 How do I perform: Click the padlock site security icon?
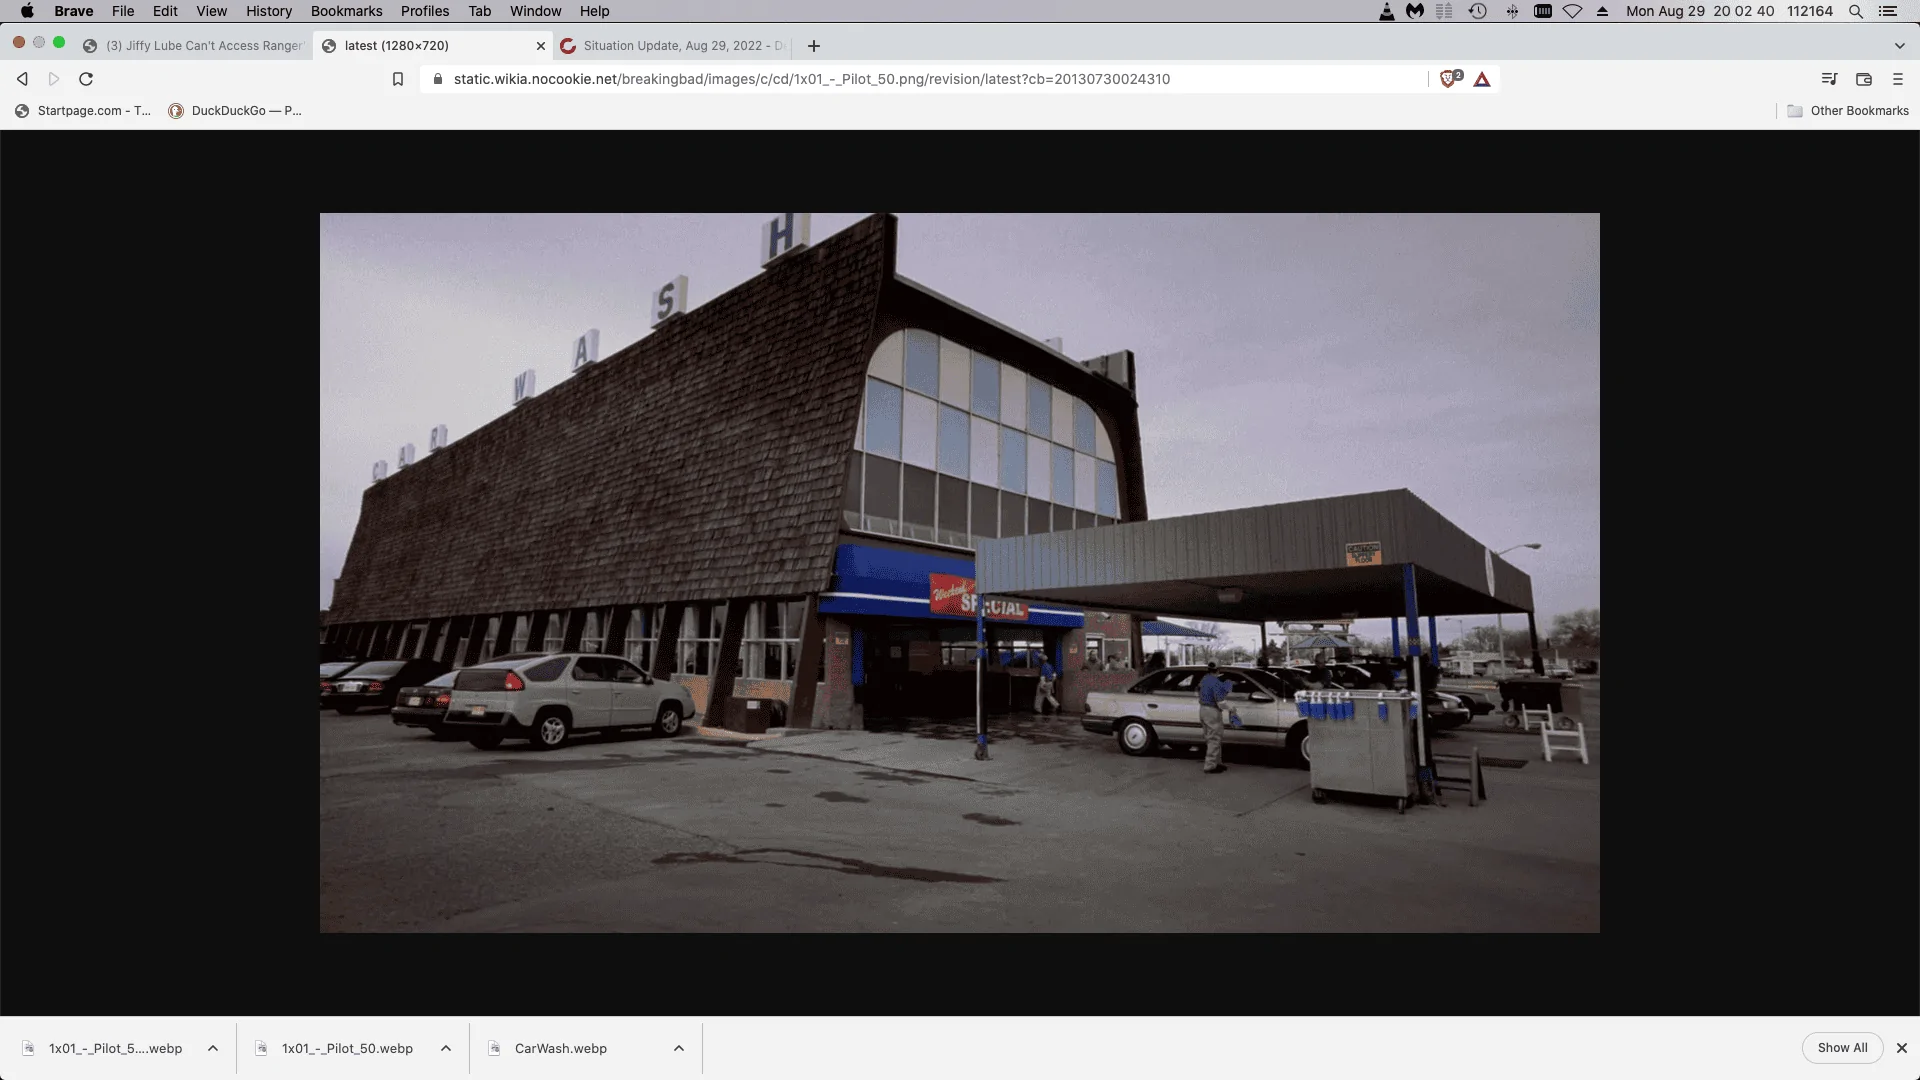pyautogui.click(x=437, y=79)
